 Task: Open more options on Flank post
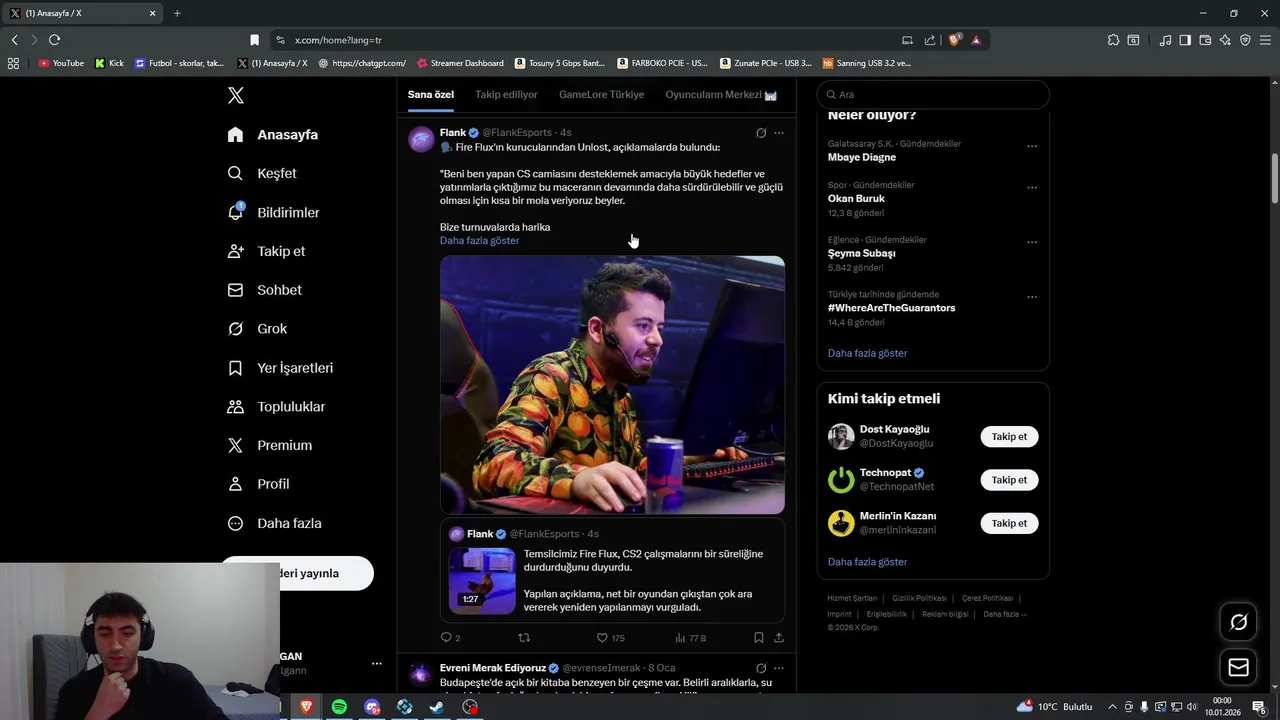(x=779, y=133)
